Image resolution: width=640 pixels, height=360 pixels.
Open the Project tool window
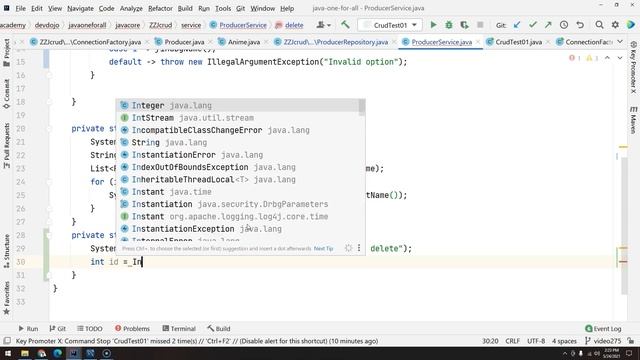[7, 52]
